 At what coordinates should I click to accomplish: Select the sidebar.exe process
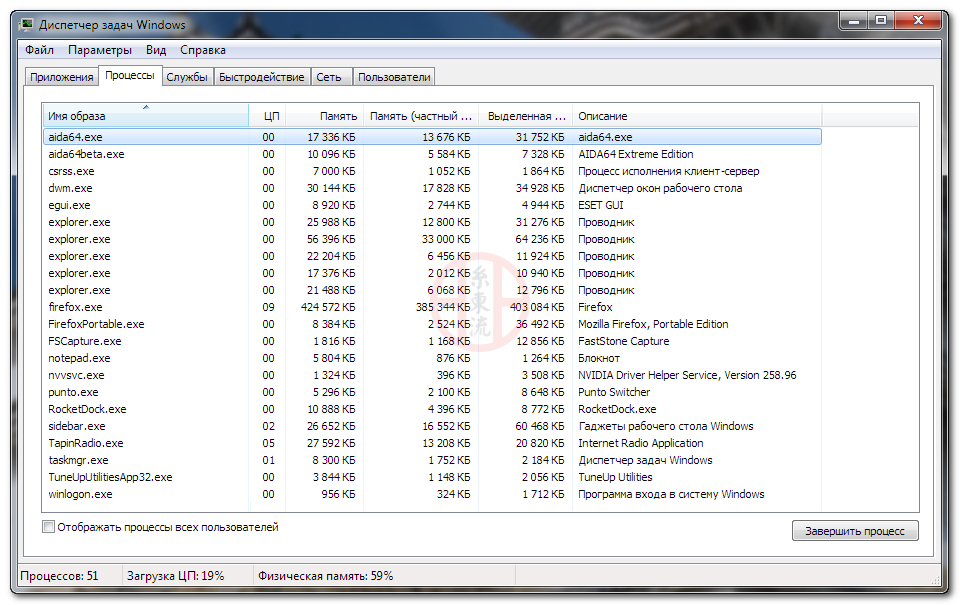432,426
